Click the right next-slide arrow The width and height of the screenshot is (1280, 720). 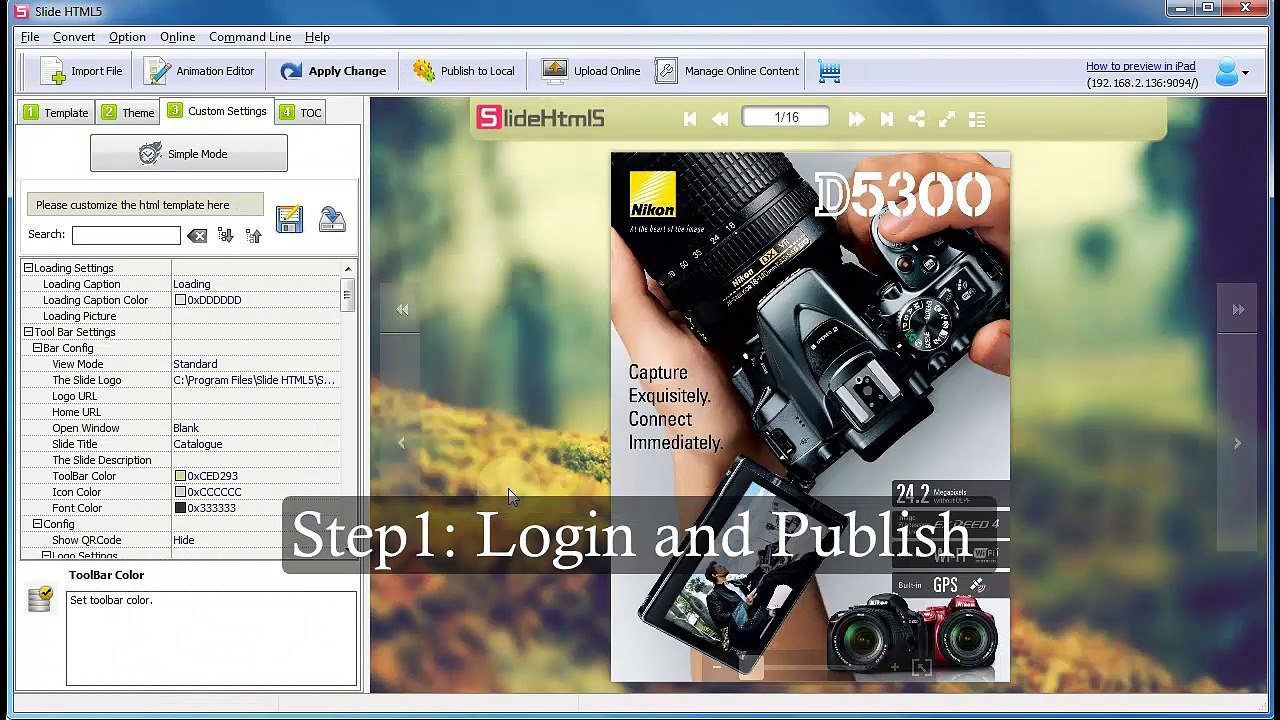[1237, 443]
